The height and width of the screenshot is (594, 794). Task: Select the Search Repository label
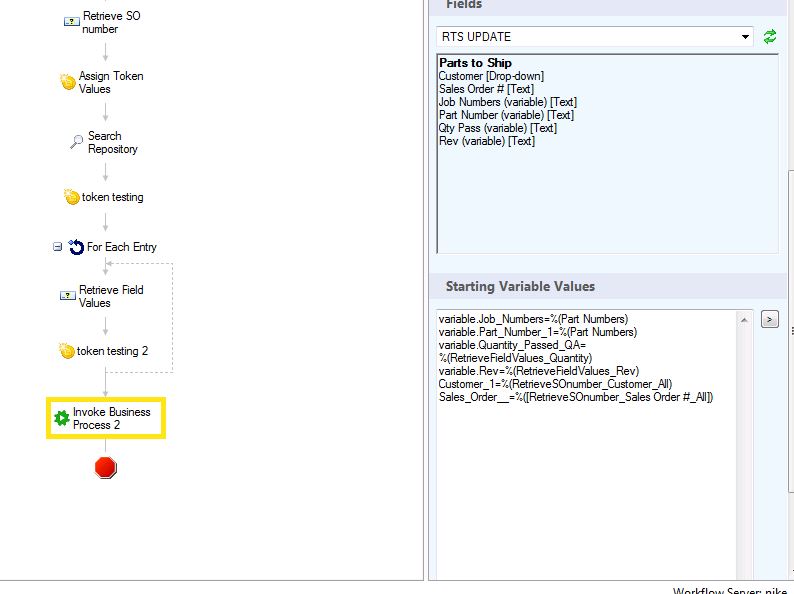point(112,142)
